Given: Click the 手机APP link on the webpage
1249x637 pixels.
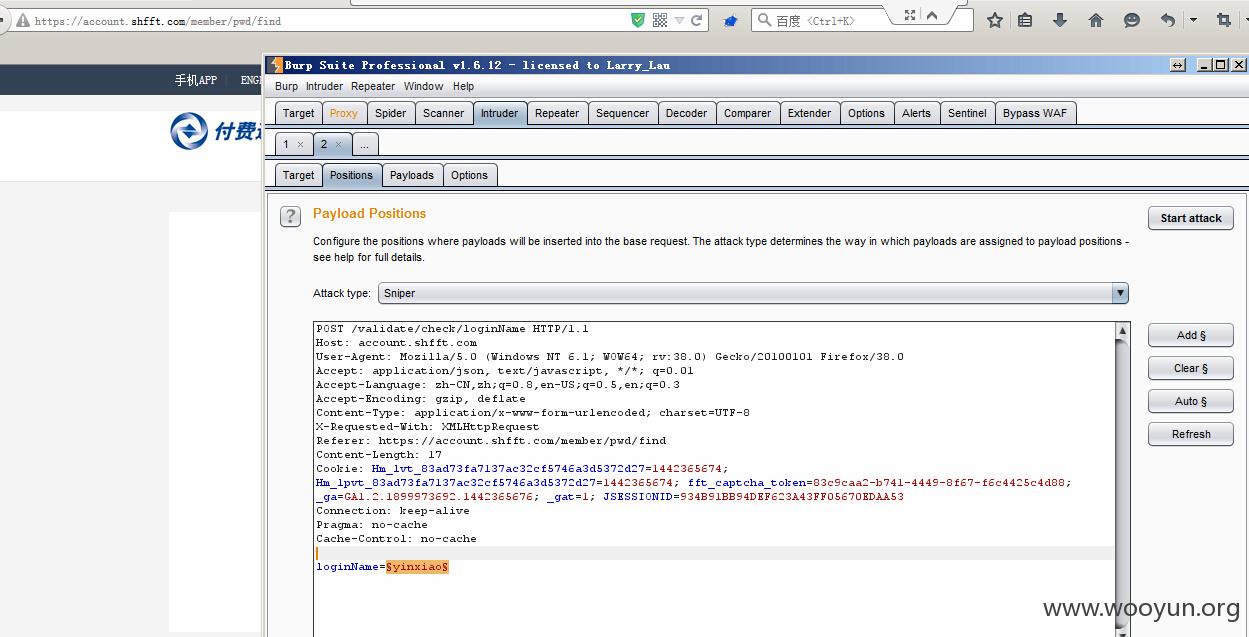Looking at the screenshot, I should (195, 80).
